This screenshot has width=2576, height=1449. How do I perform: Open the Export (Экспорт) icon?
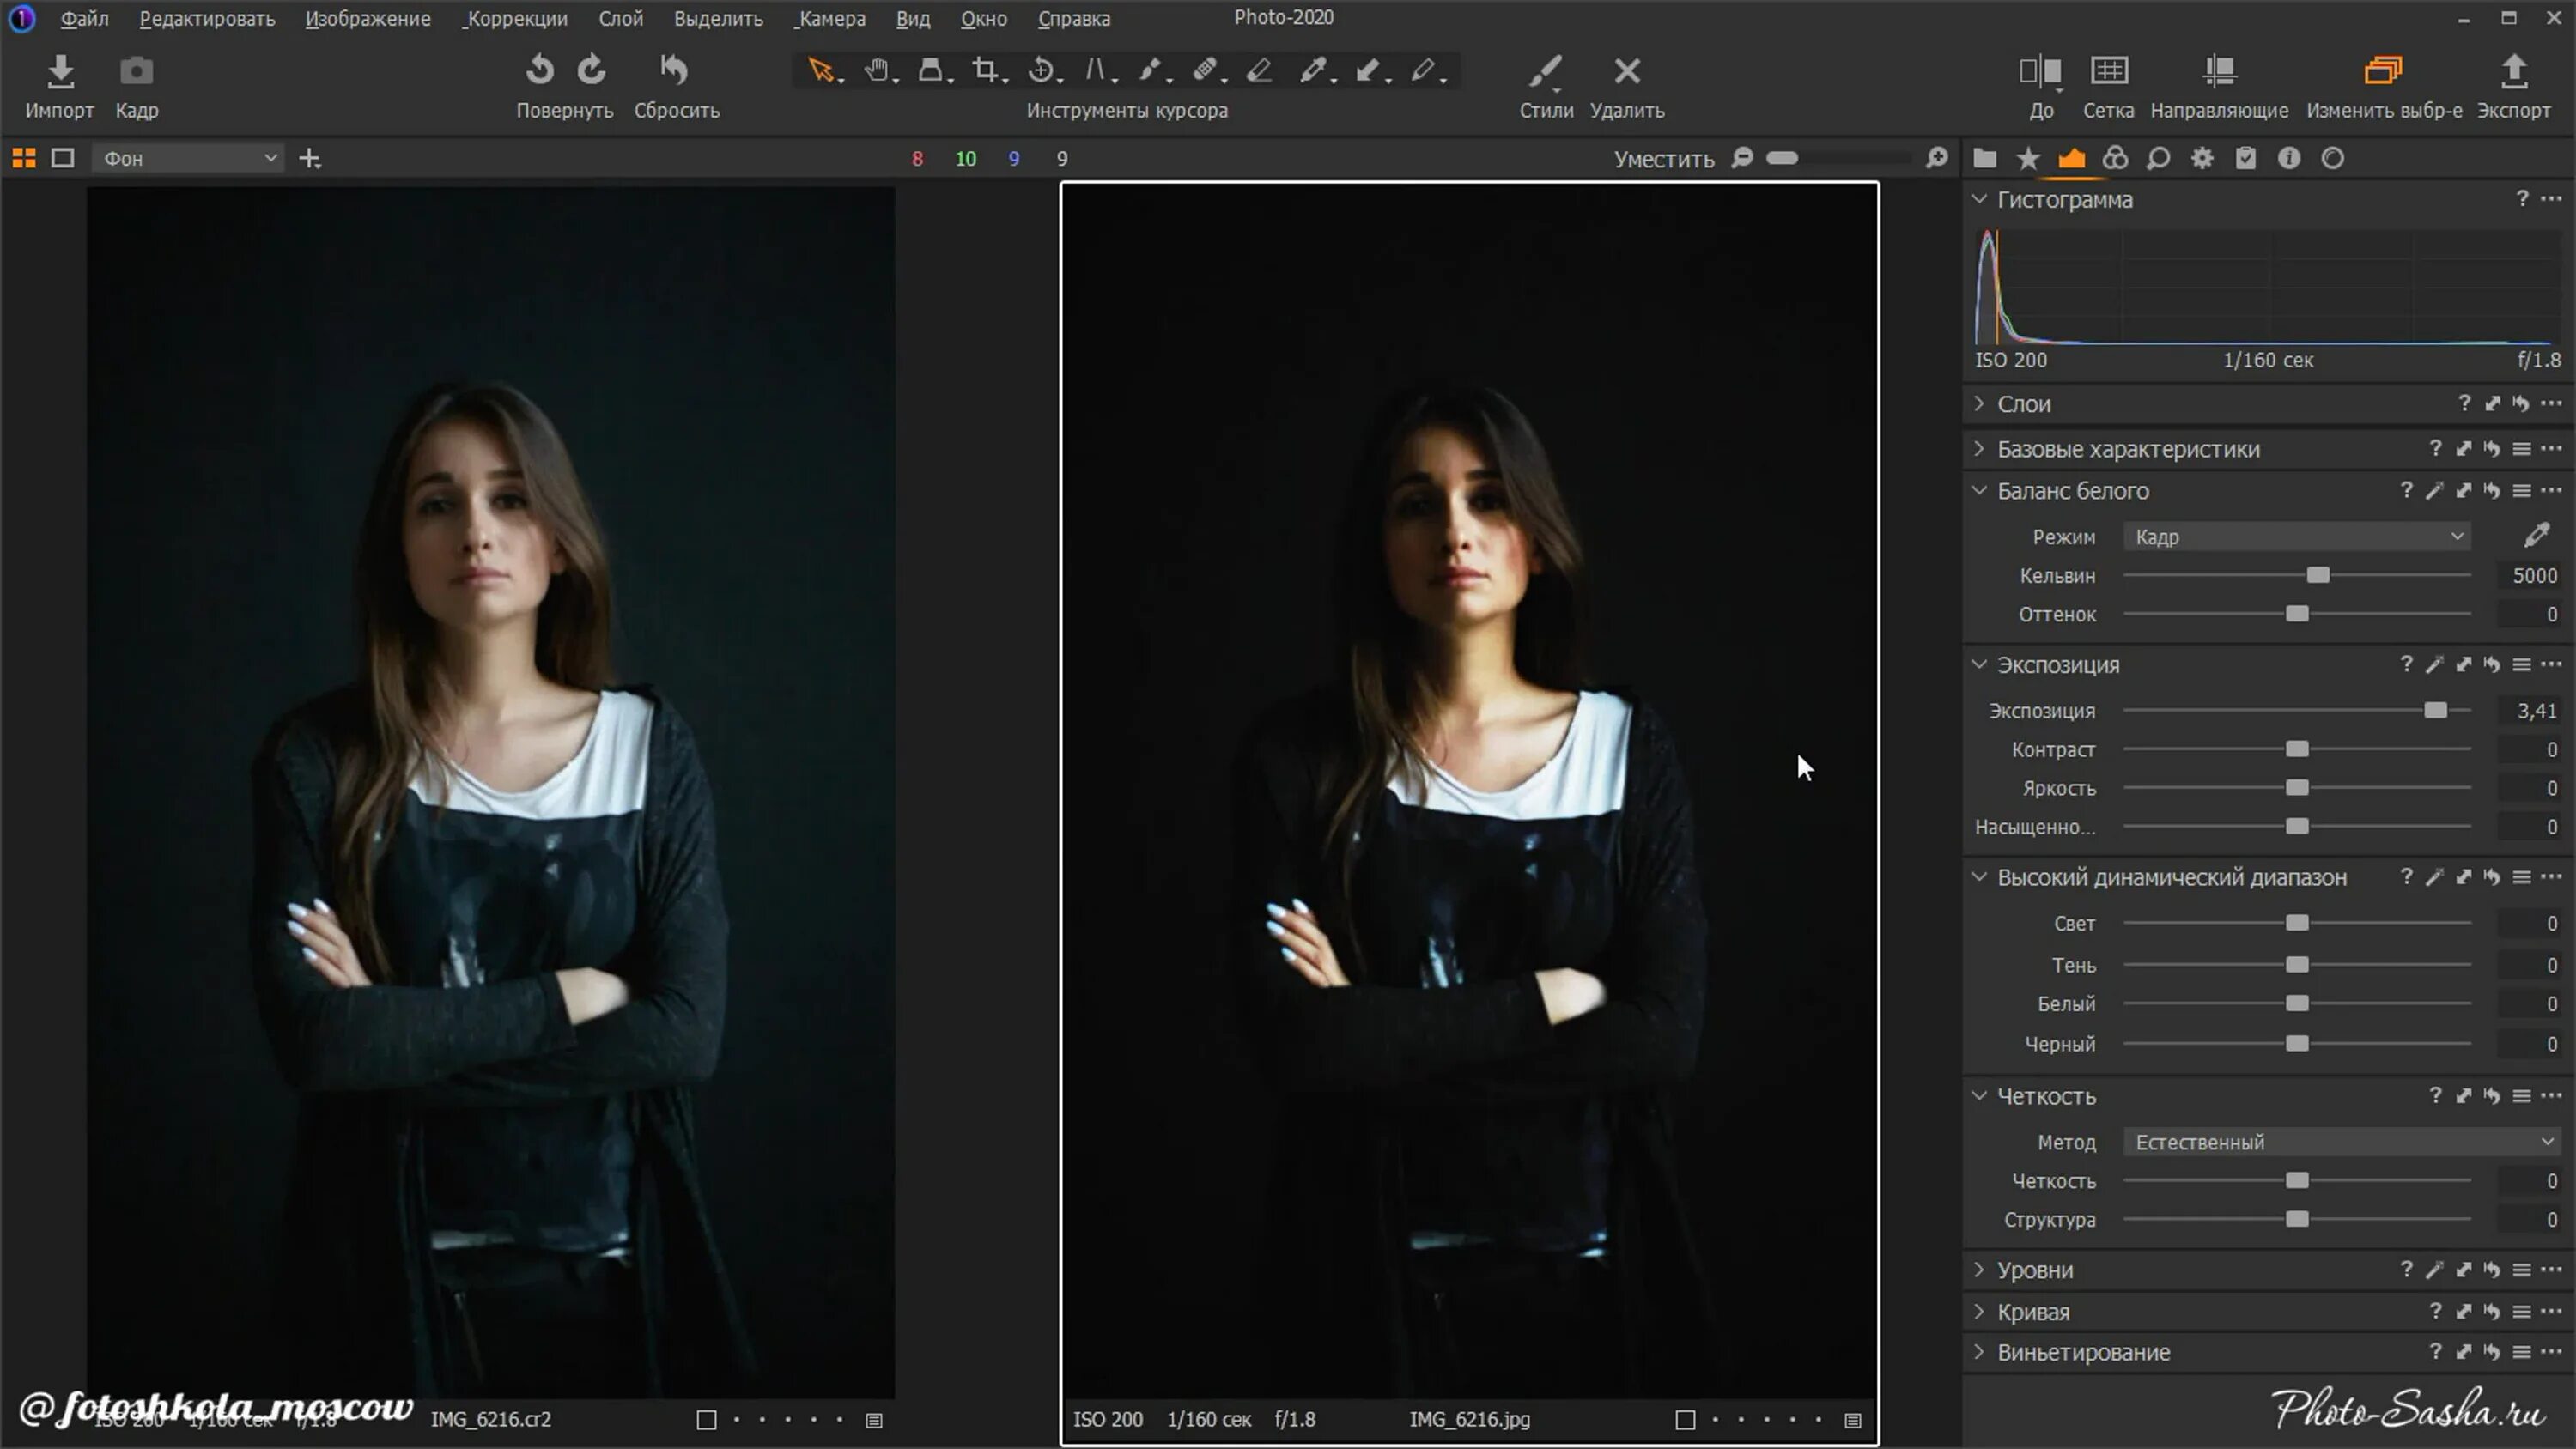[2513, 71]
